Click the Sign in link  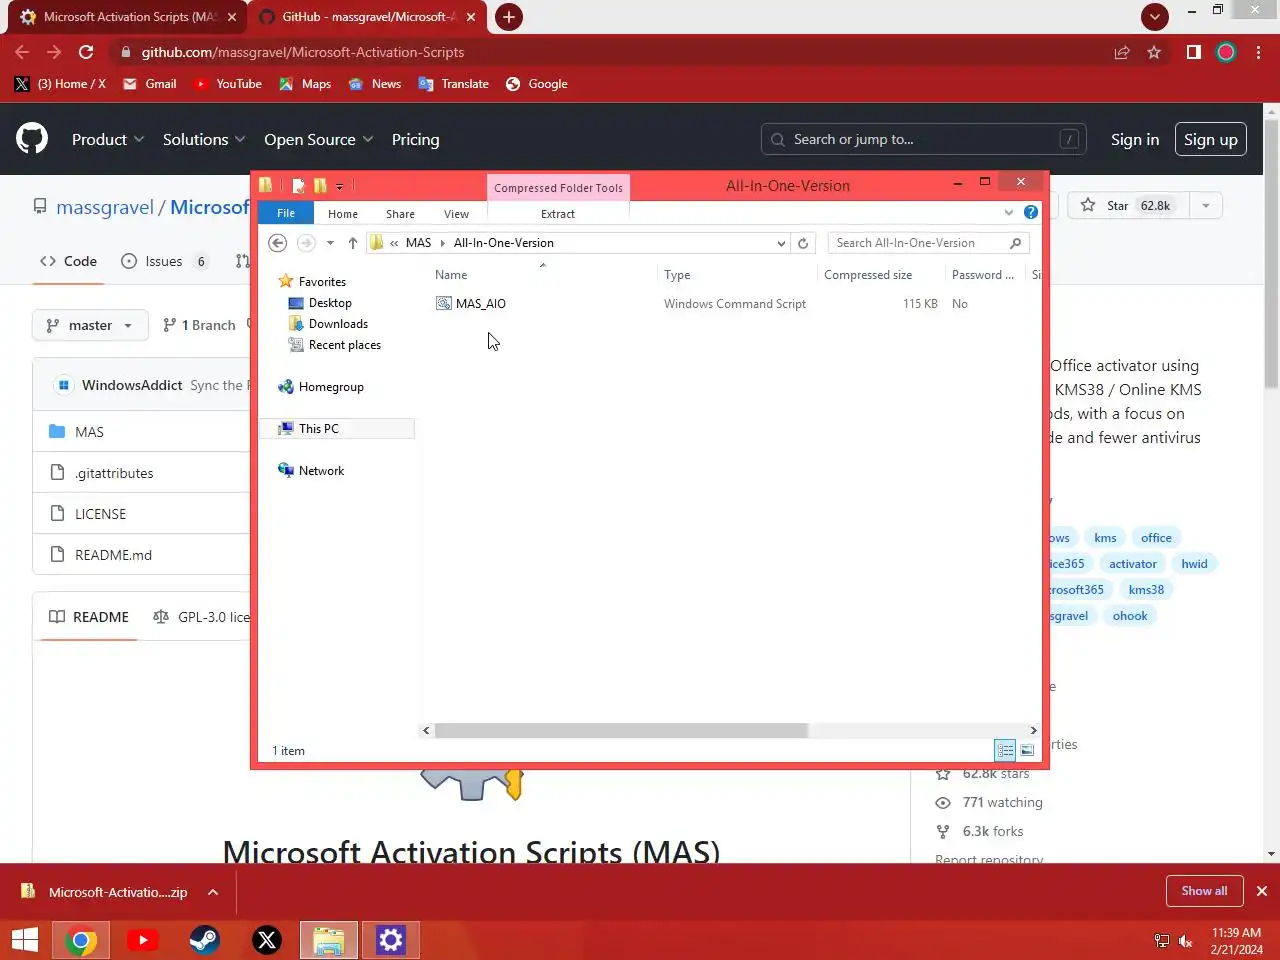point(1134,140)
